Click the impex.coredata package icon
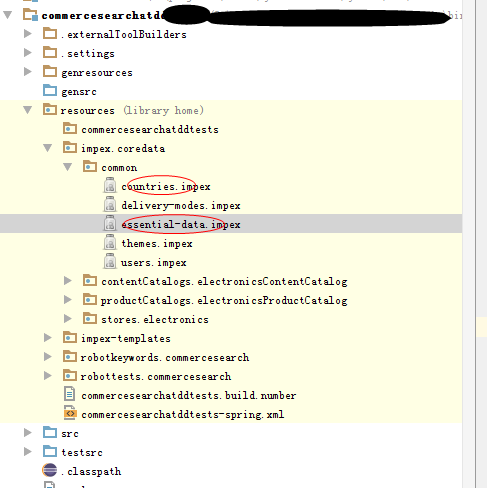This screenshot has height=488, width=487. (x=70, y=148)
